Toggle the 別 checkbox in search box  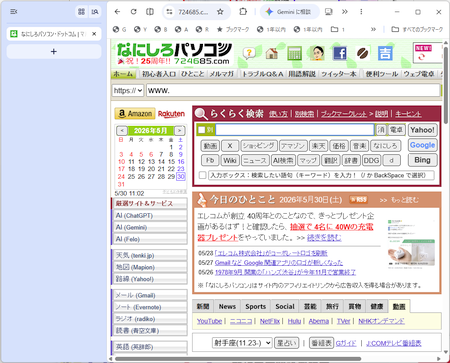201,130
